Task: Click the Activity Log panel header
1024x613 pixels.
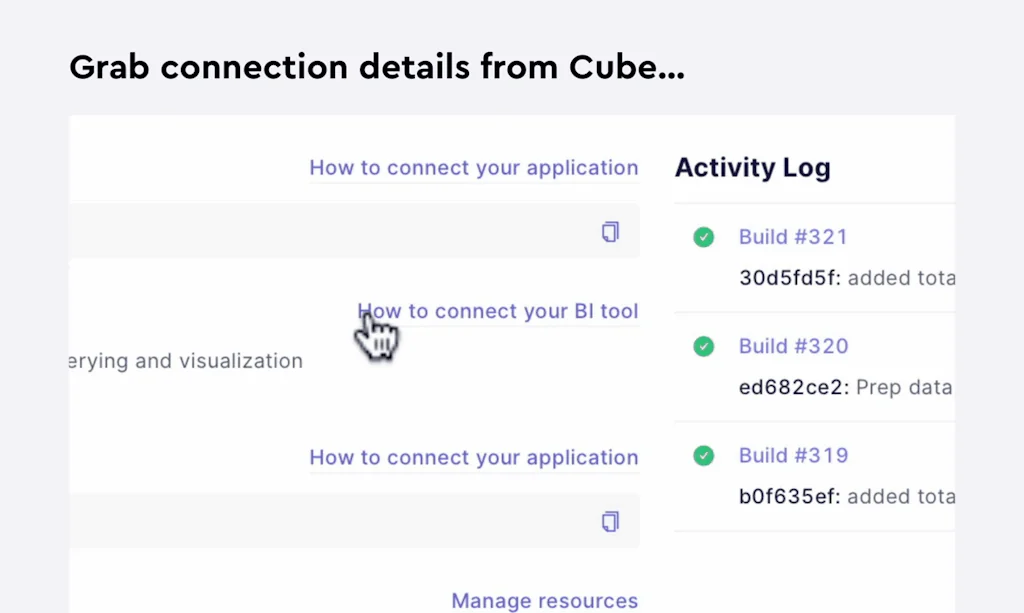Action: (x=752, y=168)
